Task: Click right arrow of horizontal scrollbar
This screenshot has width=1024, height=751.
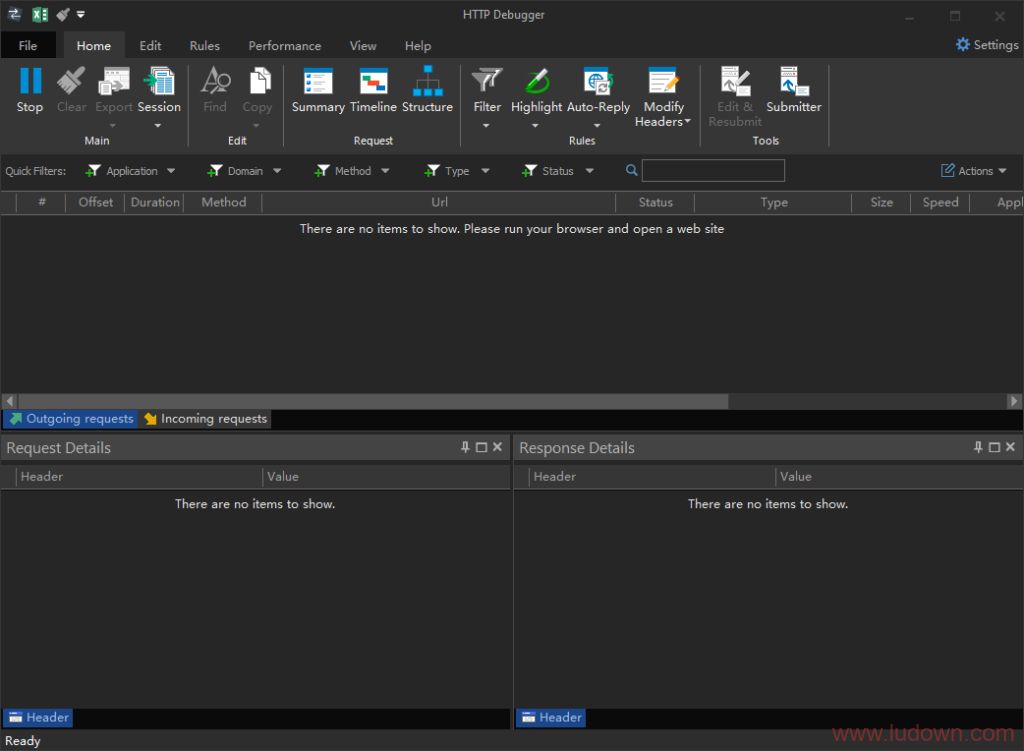Action: (x=1014, y=401)
